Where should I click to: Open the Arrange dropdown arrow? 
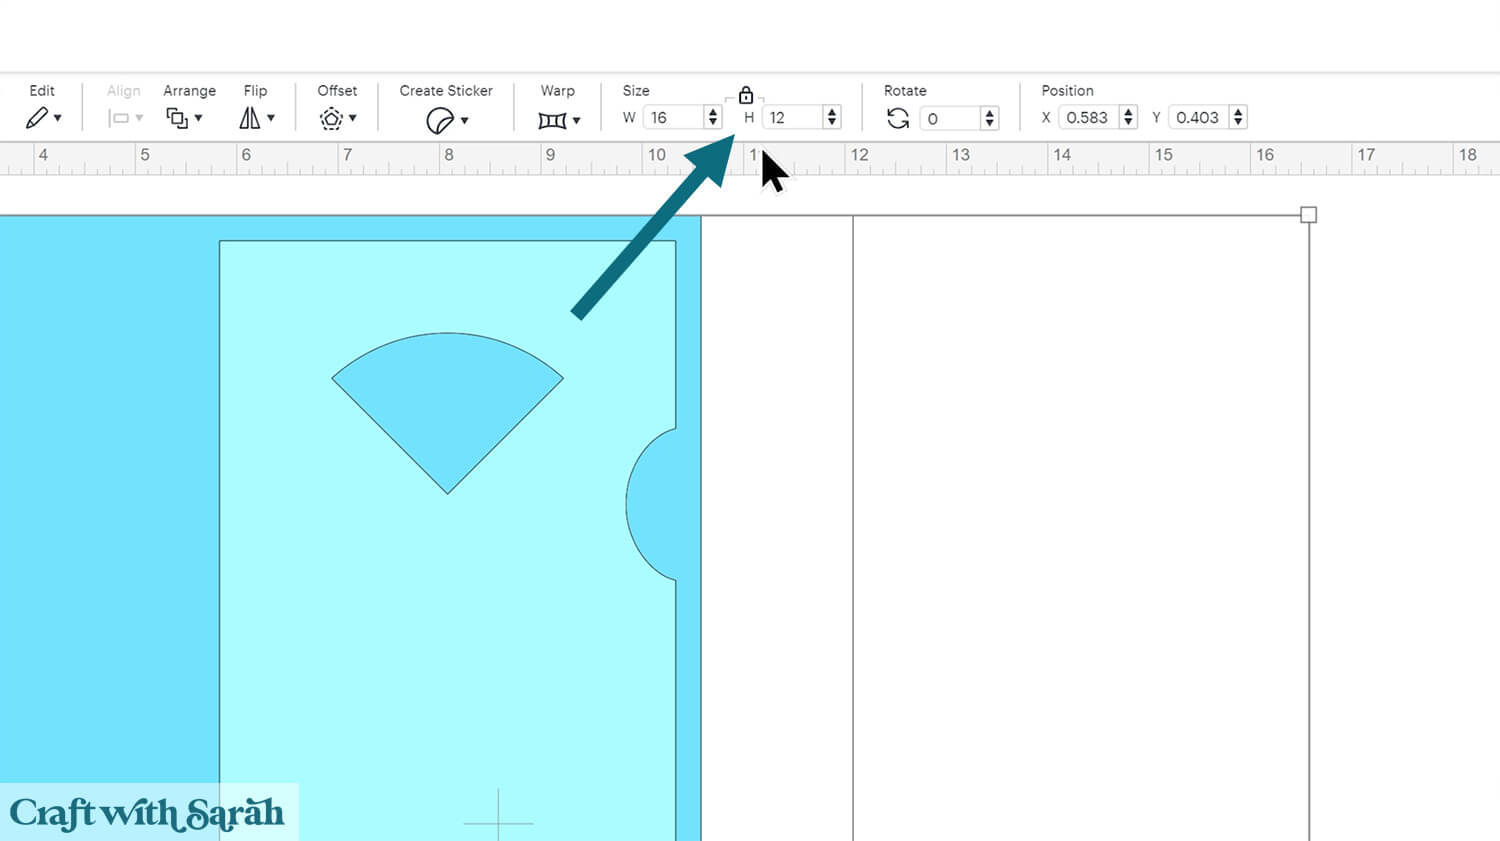tap(198, 118)
